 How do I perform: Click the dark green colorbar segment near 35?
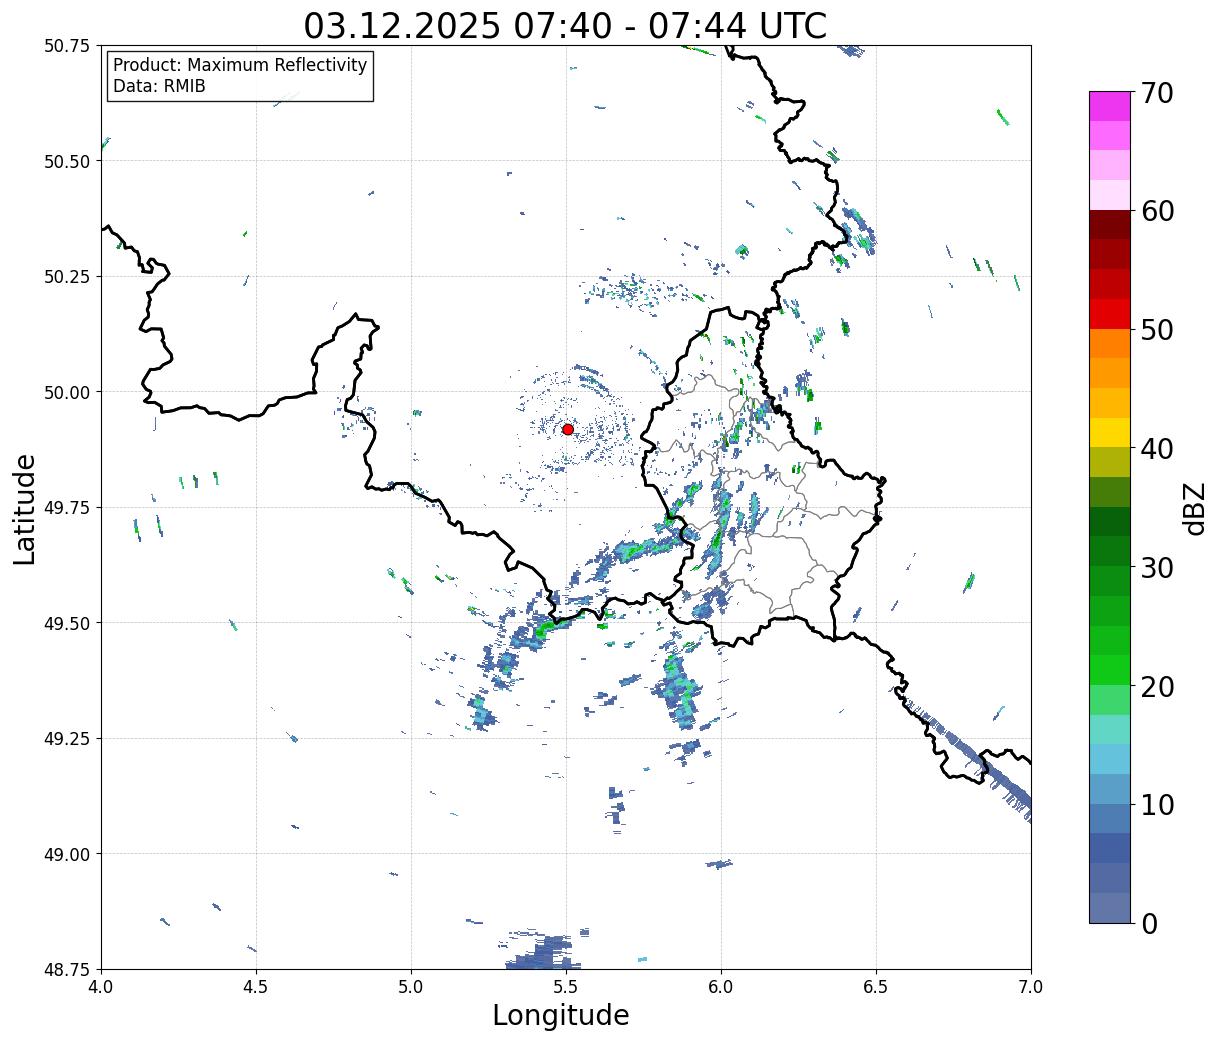1110,521
